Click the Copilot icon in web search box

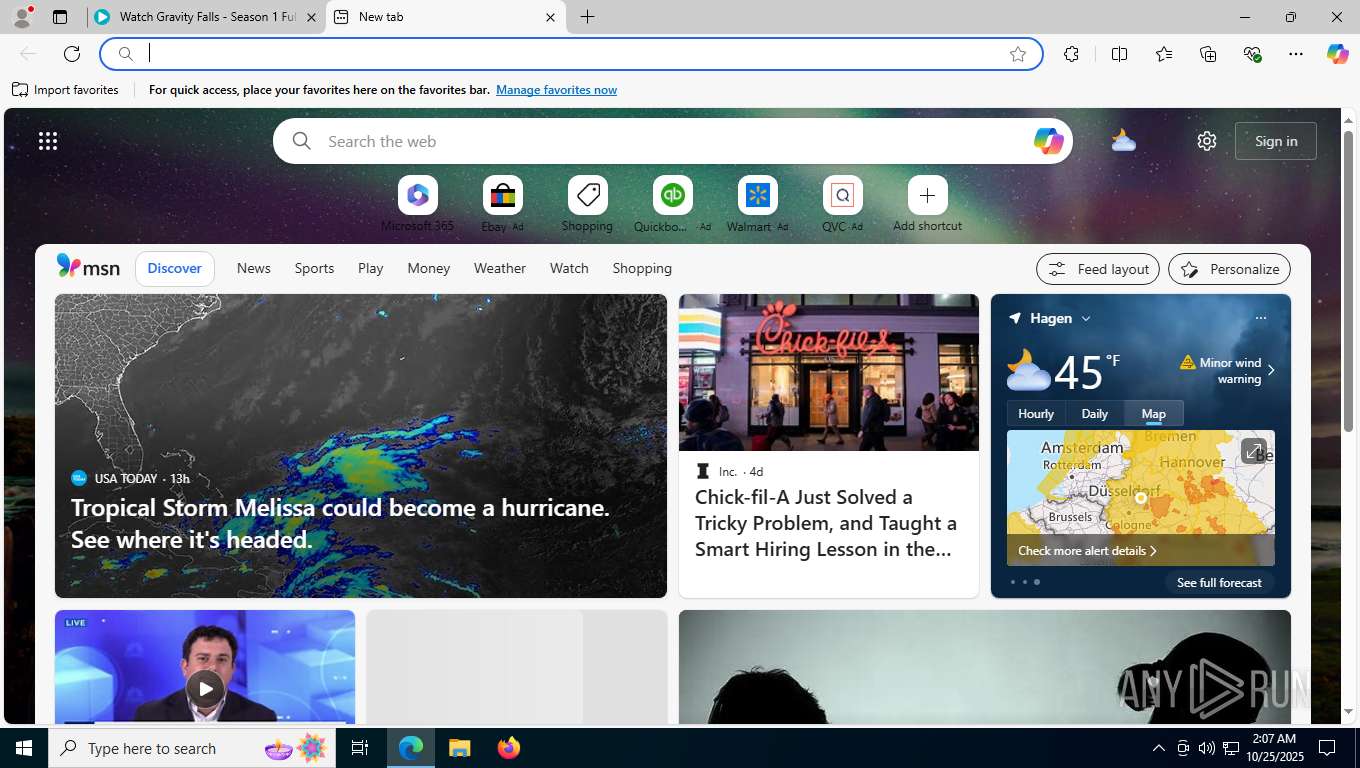(x=1048, y=141)
